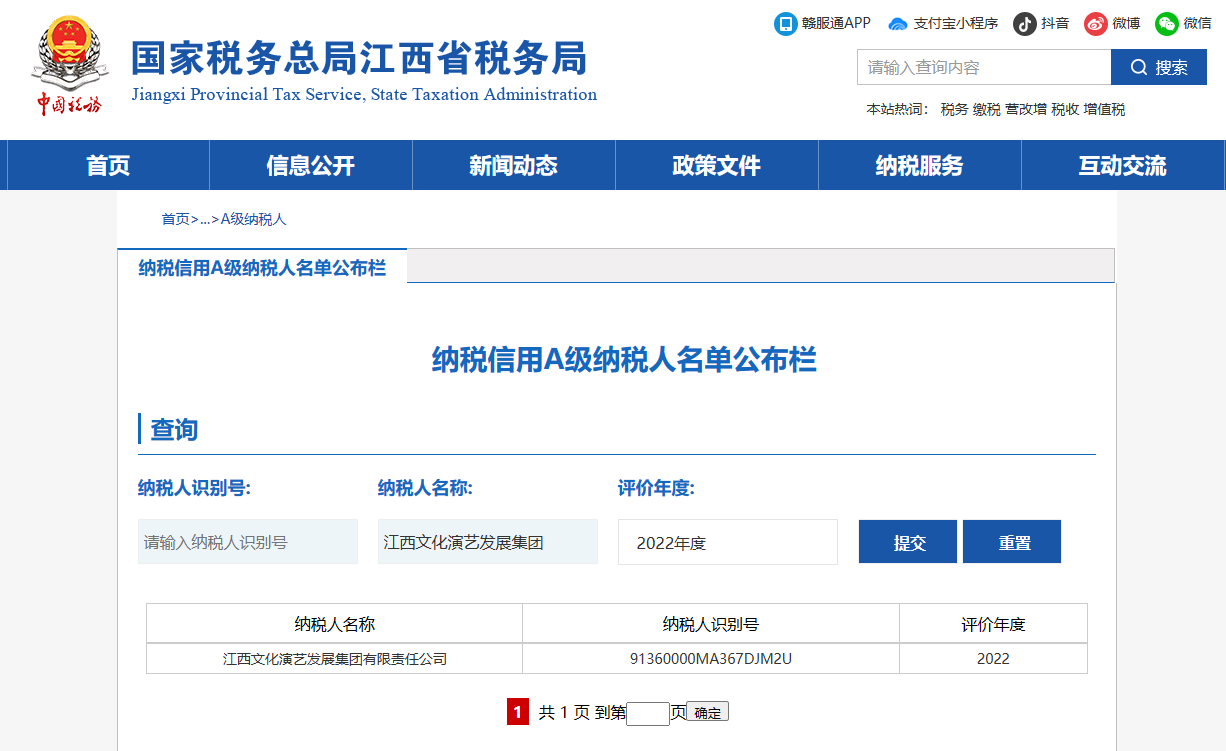The width and height of the screenshot is (1226, 751).
Task: Select hot keyword 营改增
Action: click(x=1026, y=109)
